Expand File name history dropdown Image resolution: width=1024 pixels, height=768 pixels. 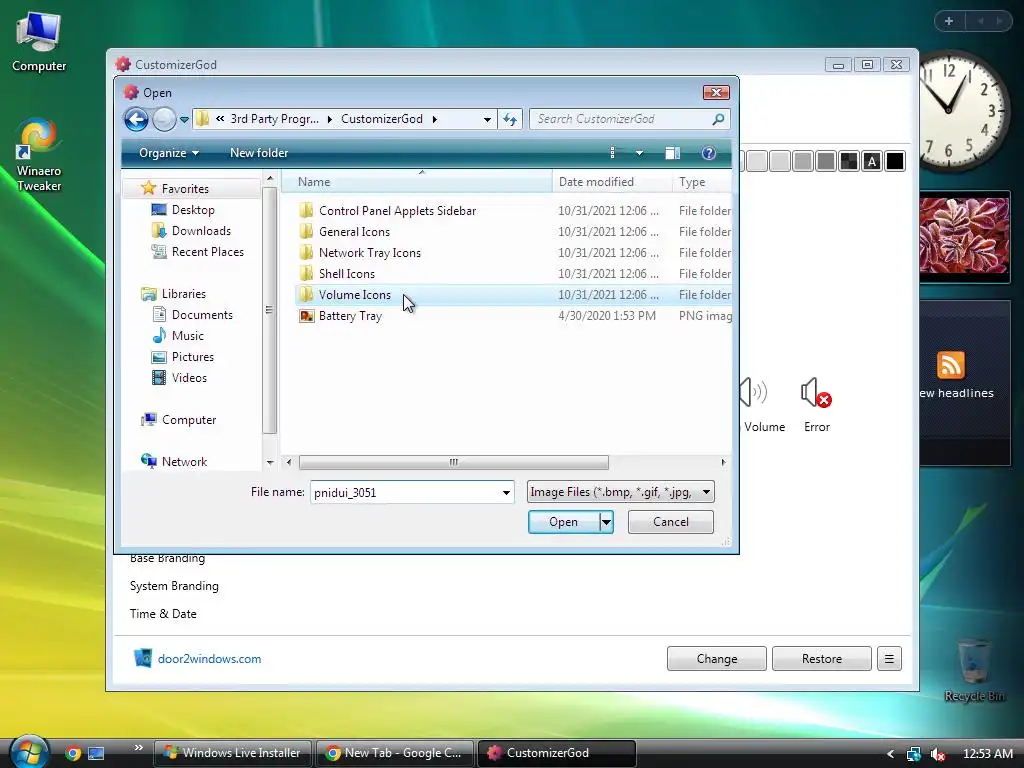[506, 492]
